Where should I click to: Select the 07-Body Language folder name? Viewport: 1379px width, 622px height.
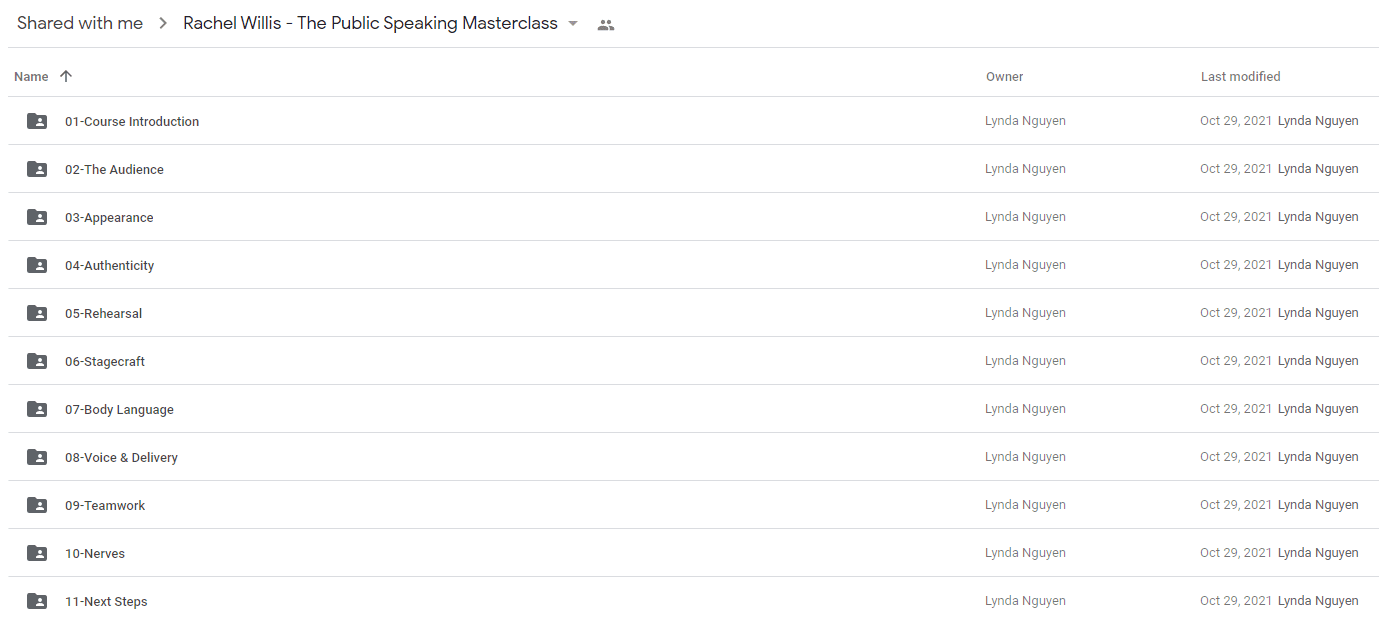click(119, 410)
